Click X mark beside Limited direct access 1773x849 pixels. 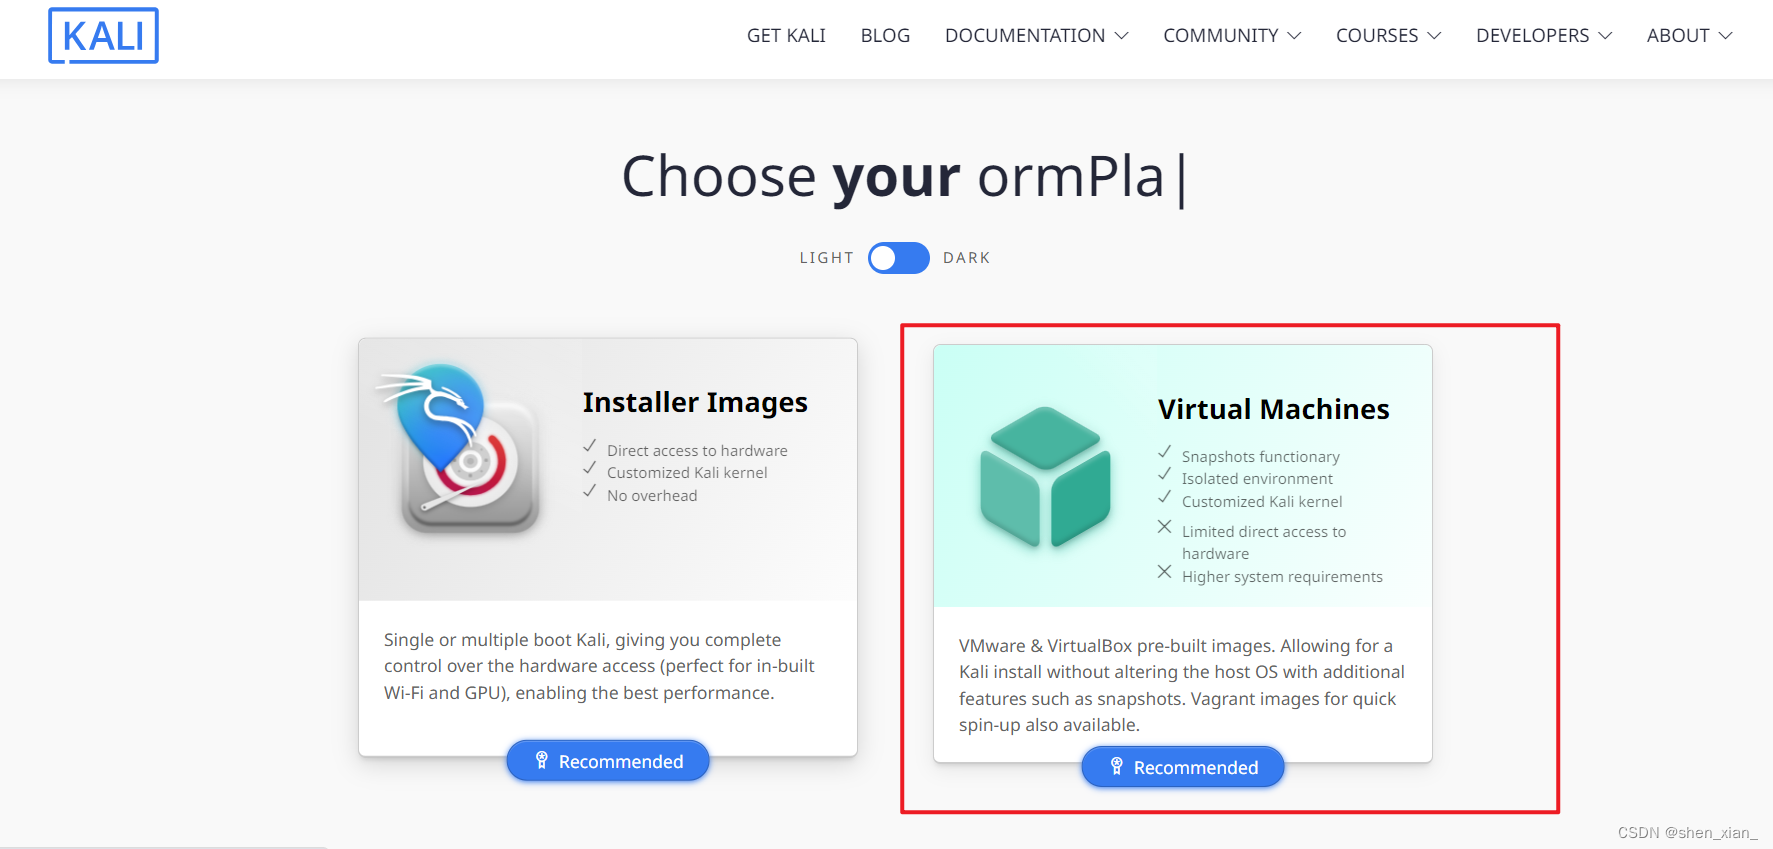pos(1165,527)
